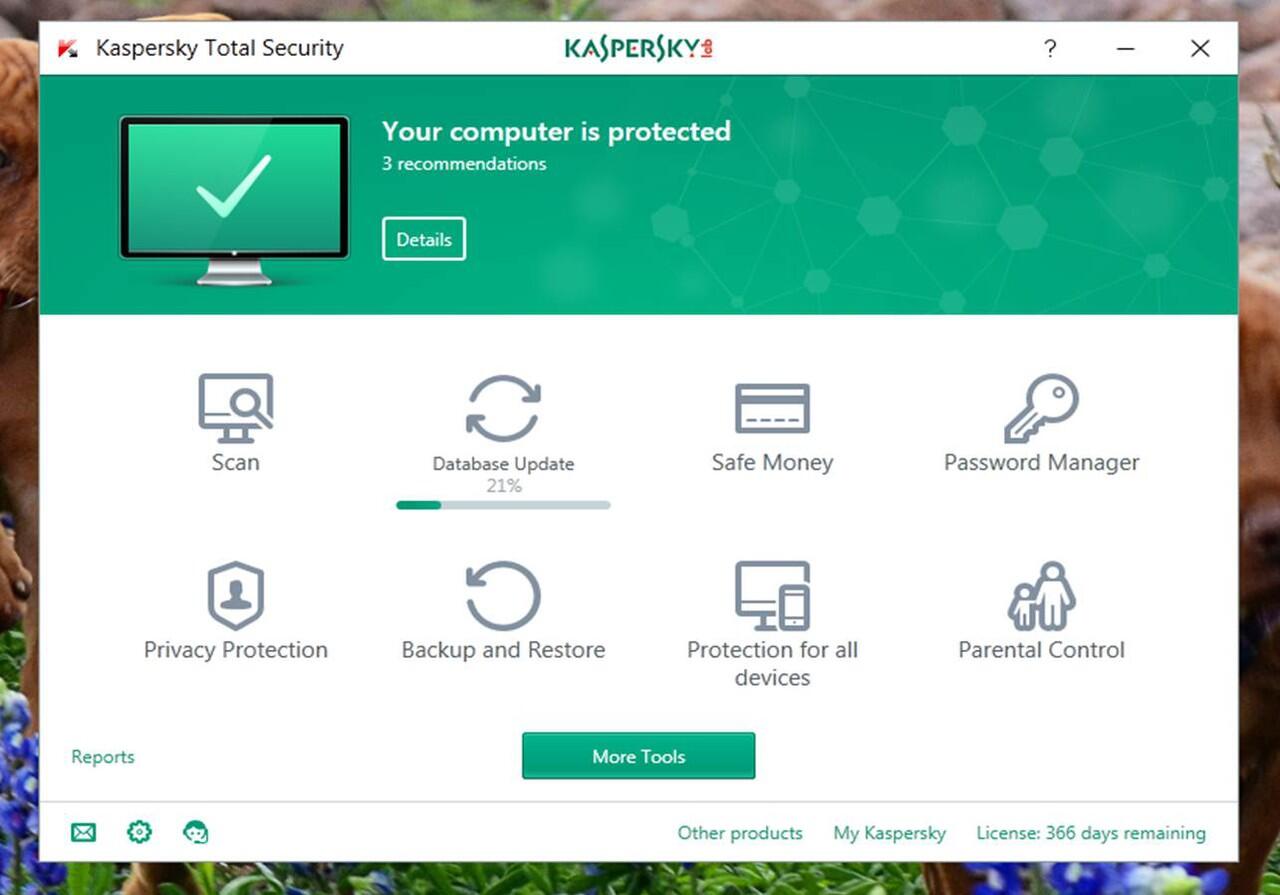Open the Scan feature icon
The width and height of the screenshot is (1280, 895).
pos(235,408)
